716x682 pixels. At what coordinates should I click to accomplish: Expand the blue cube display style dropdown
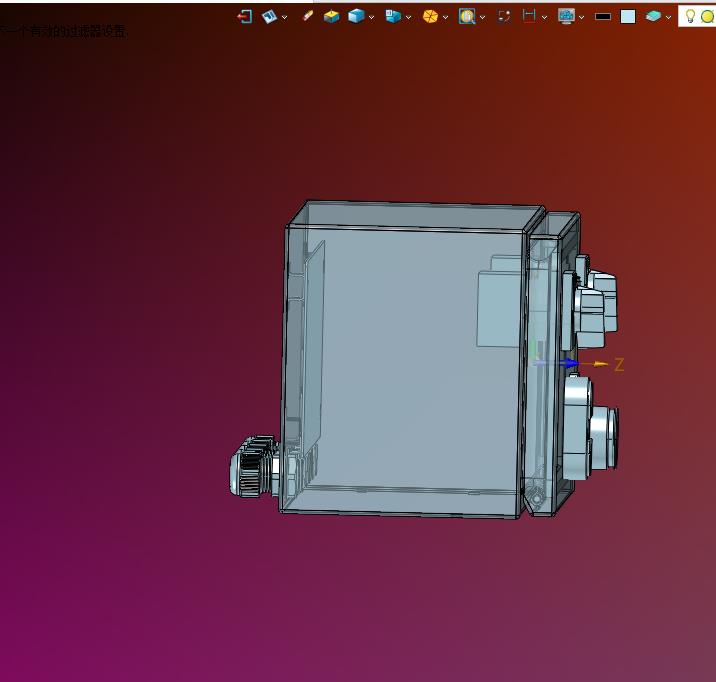click(372, 17)
